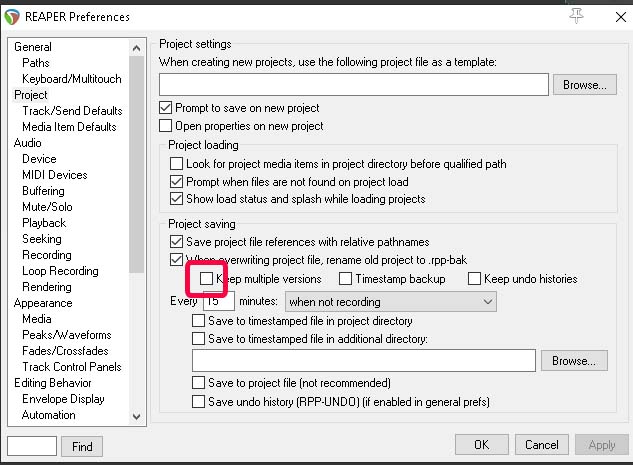Open Envelope Display preferences
The height and width of the screenshot is (465, 633).
pyautogui.click(x=63, y=399)
